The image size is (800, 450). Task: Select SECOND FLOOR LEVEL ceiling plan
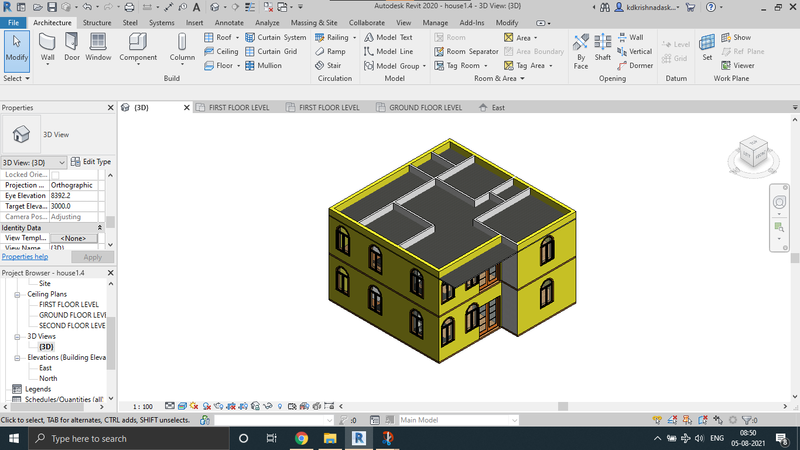click(x=72, y=326)
